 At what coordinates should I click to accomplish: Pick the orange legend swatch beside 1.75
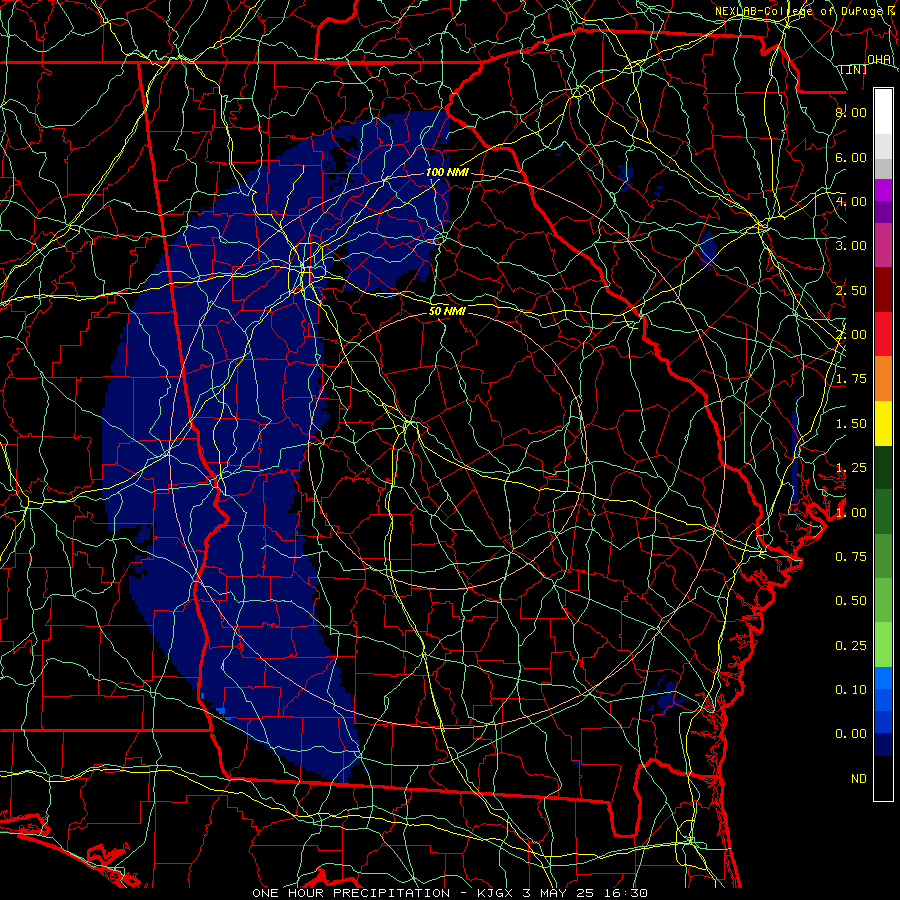883,379
